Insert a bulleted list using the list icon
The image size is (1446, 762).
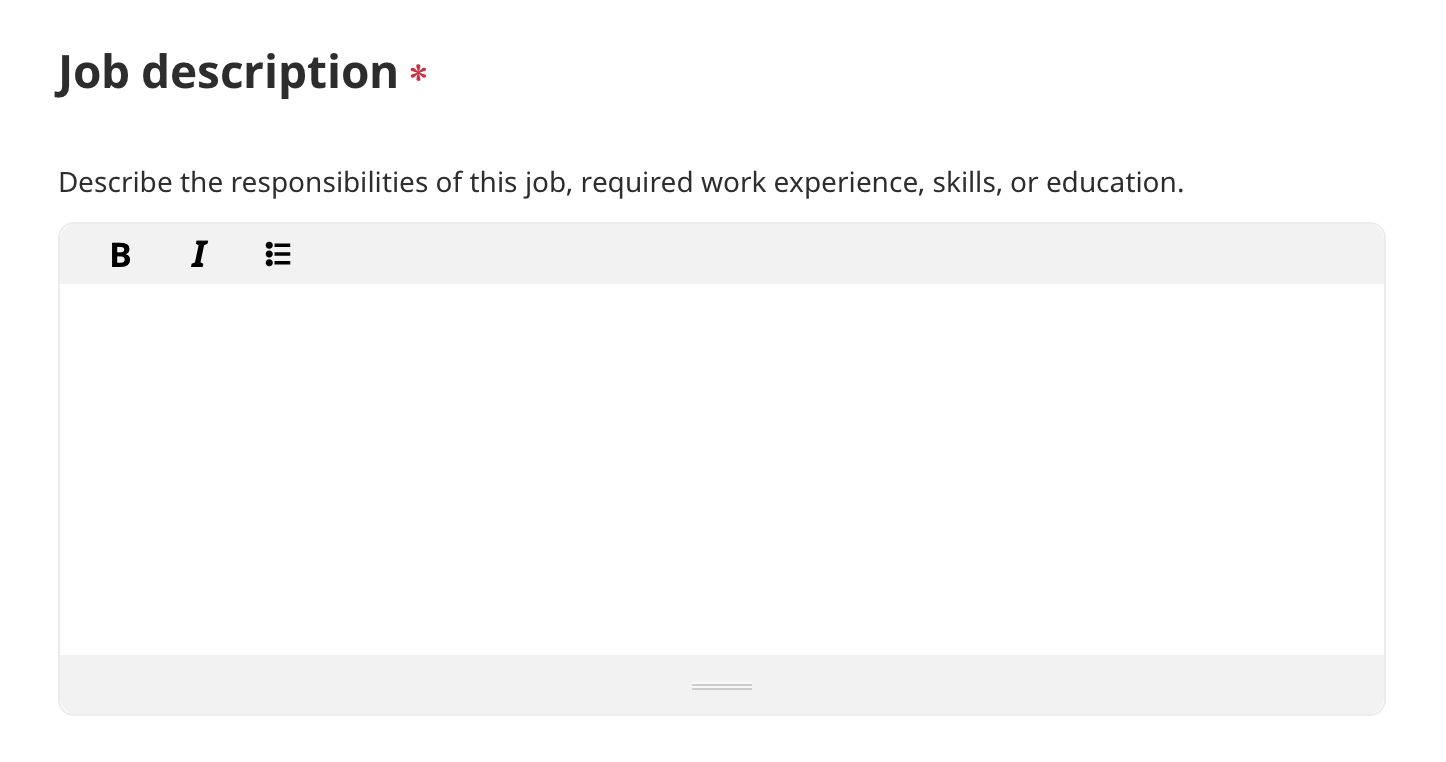pos(278,255)
